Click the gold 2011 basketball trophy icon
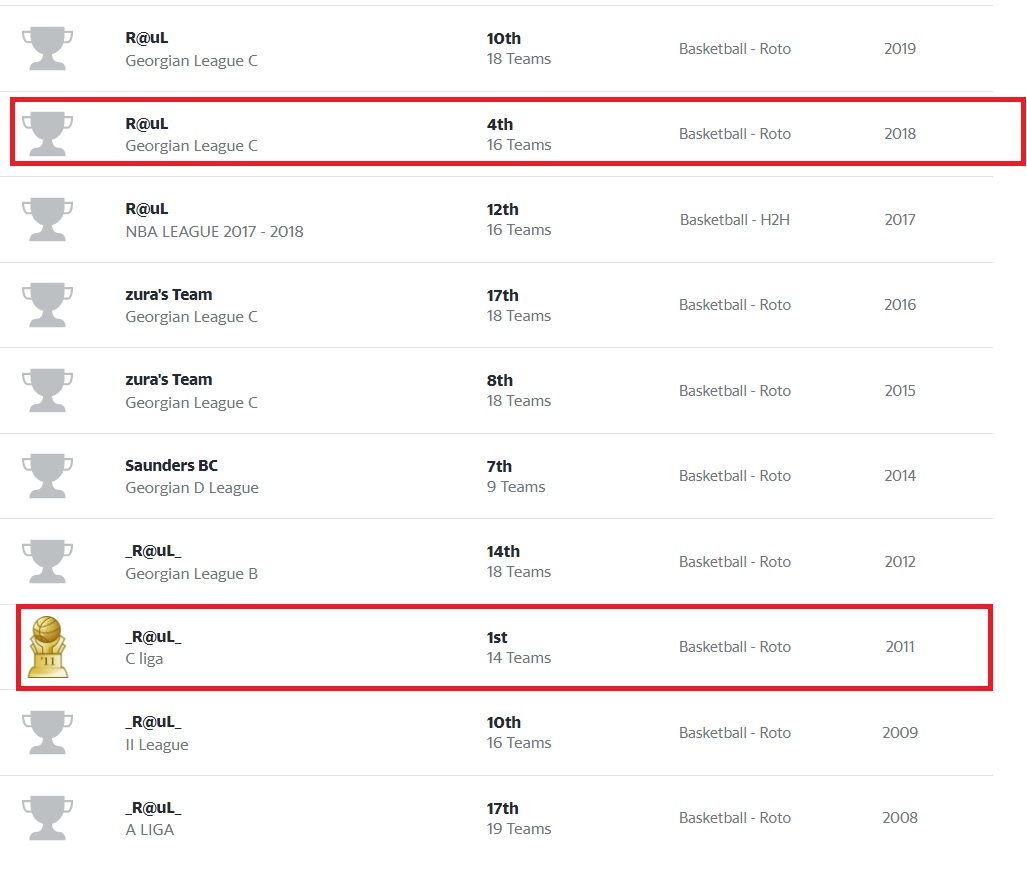Screen dimensions: 1027x895 click(47, 647)
